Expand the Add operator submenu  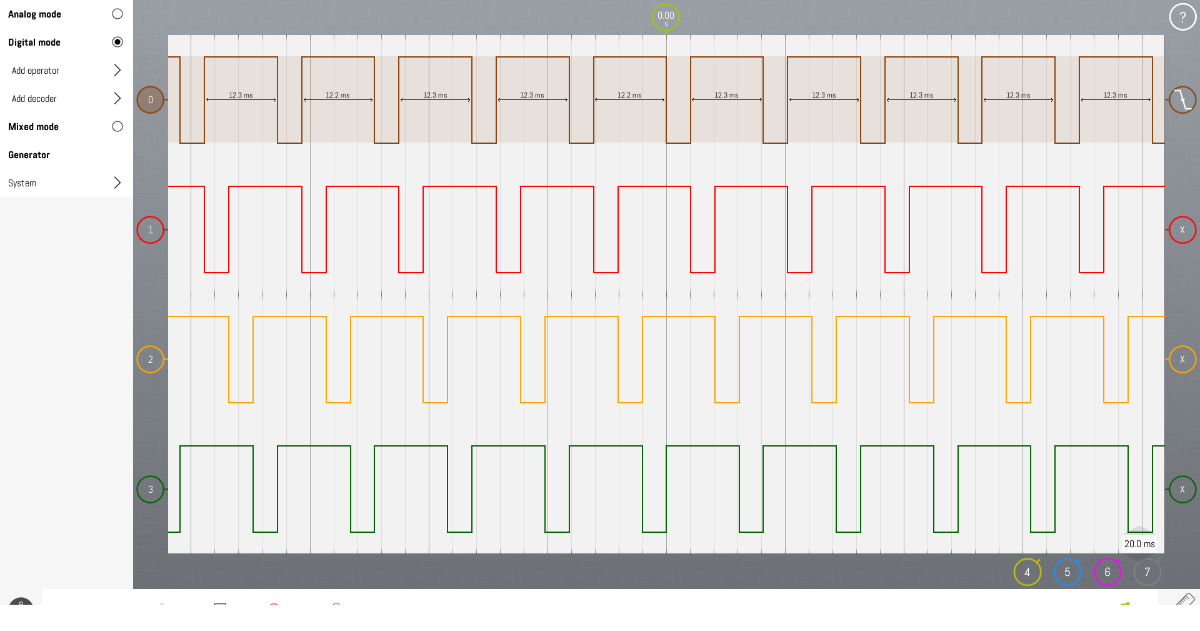click(117, 71)
